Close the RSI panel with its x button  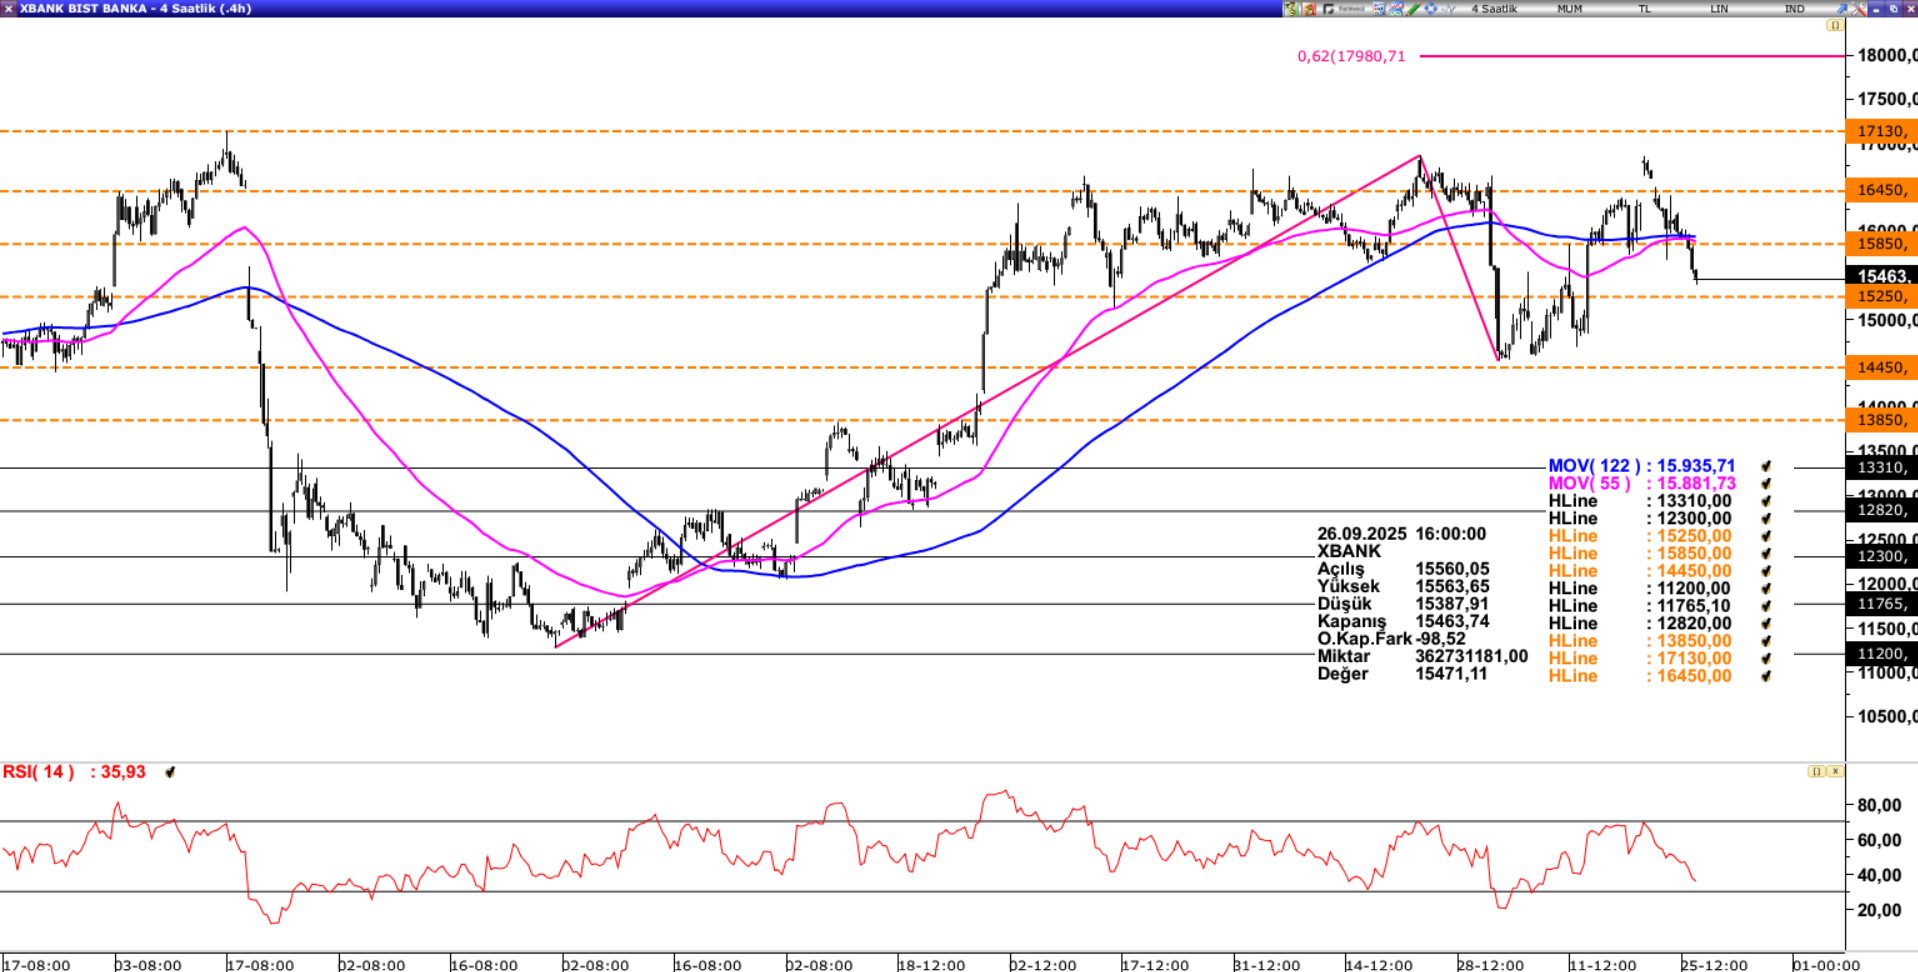(x=1835, y=771)
